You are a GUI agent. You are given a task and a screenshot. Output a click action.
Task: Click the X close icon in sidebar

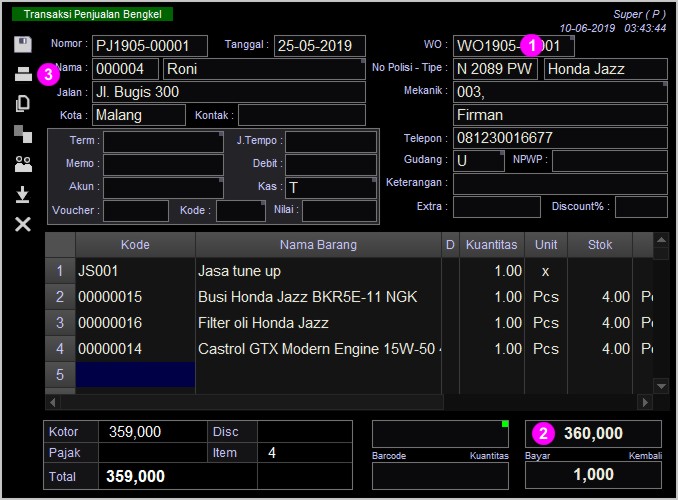(23, 224)
